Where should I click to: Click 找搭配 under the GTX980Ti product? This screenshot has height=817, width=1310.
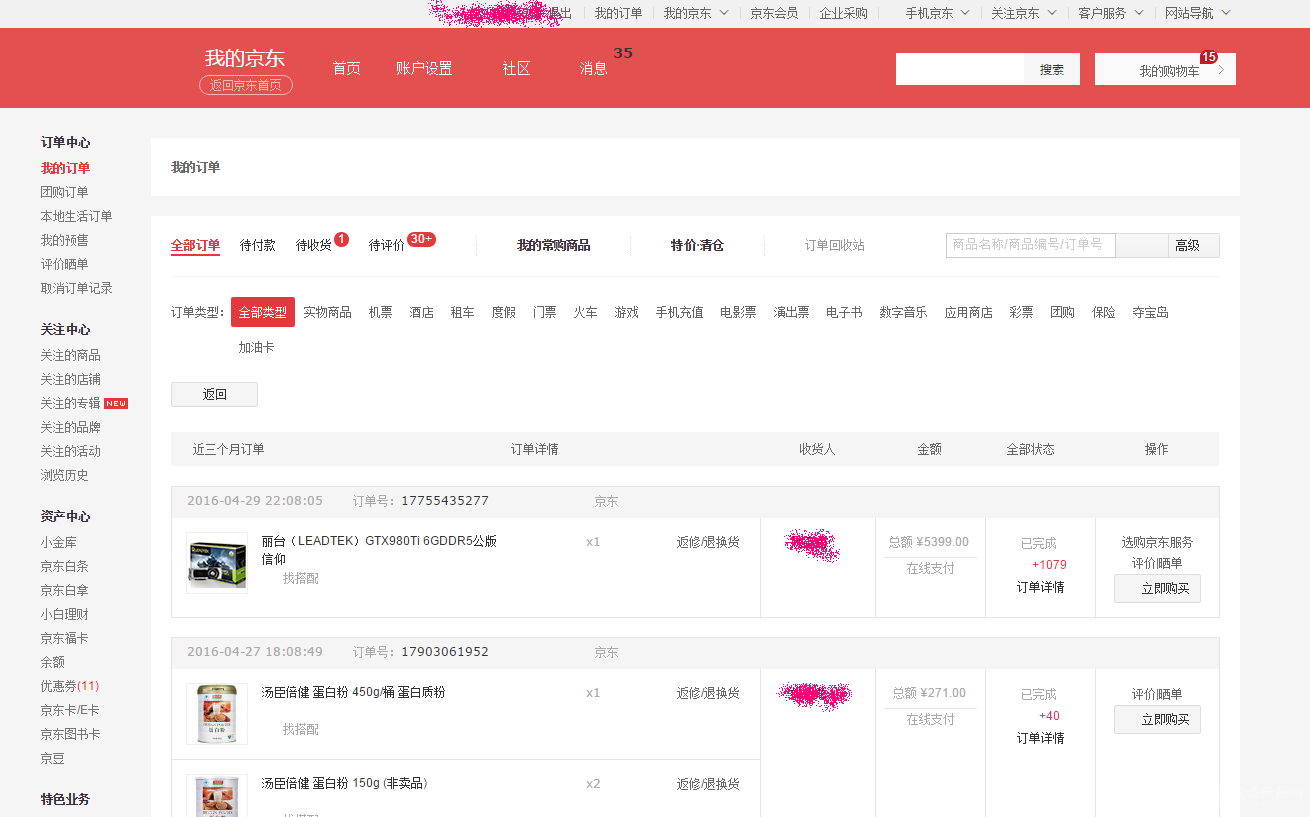coord(300,578)
